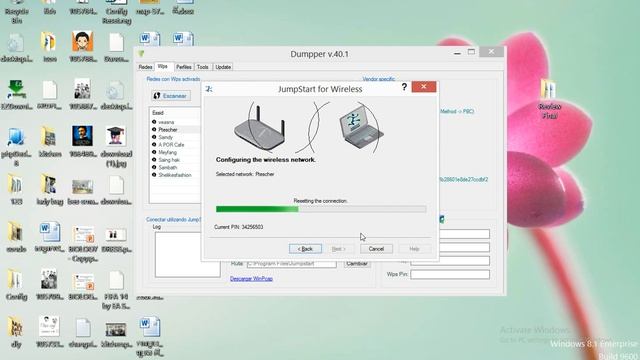Viewport: 640px width, 360px height.
Task: Minimize the Dumpper window
Action: pos(457,53)
